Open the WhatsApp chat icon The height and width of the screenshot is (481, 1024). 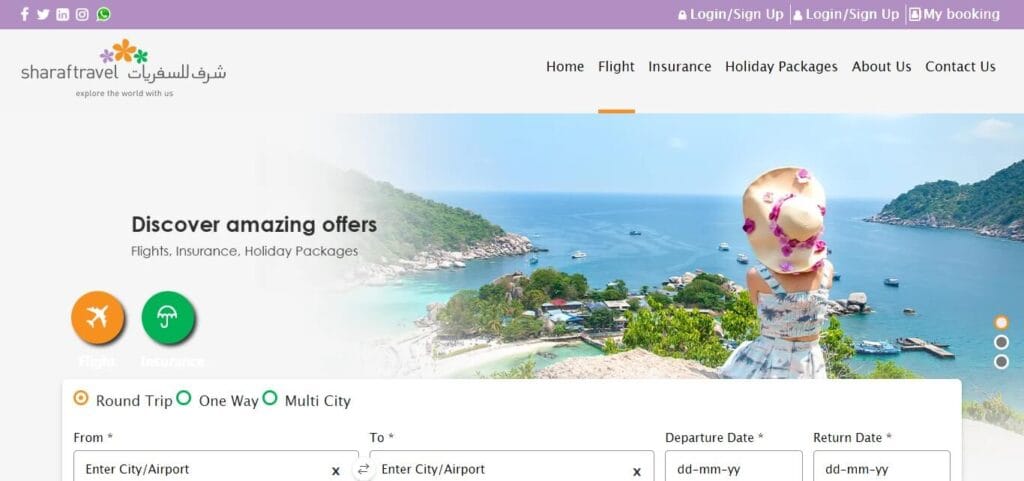pos(103,14)
